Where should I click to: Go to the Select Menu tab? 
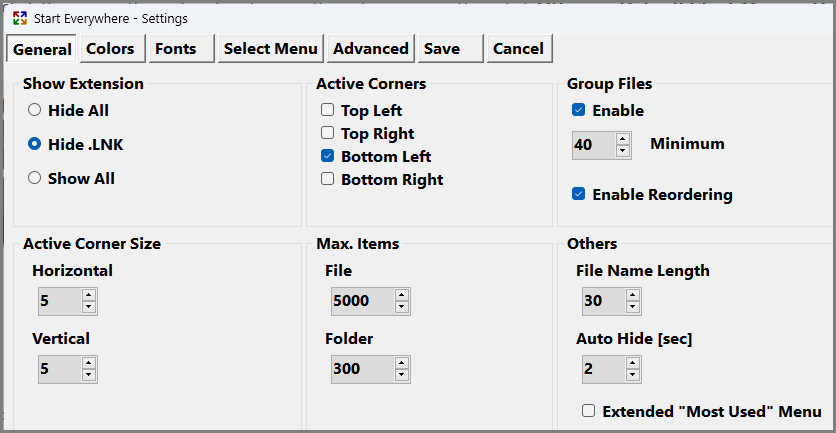pyautogui.click(x=270, y=48)
